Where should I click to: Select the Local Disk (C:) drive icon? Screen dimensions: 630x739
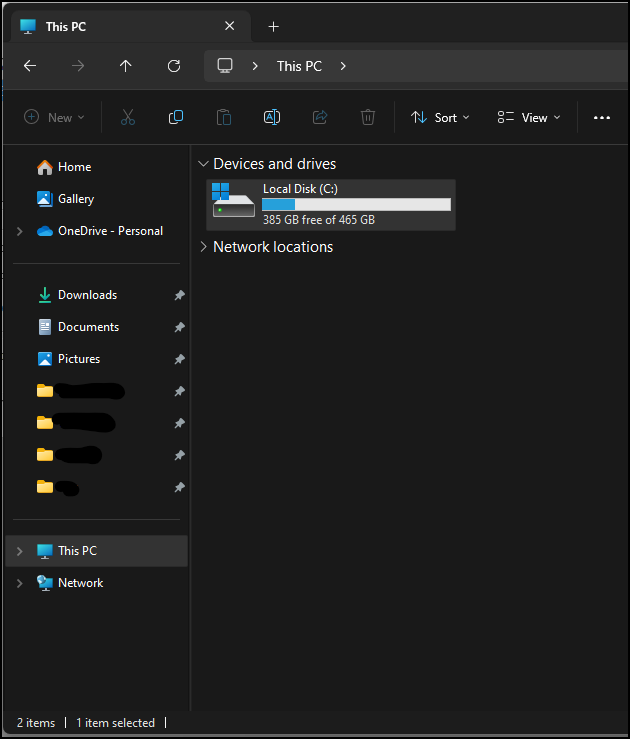pyautogui.click(x=233, y=201)
